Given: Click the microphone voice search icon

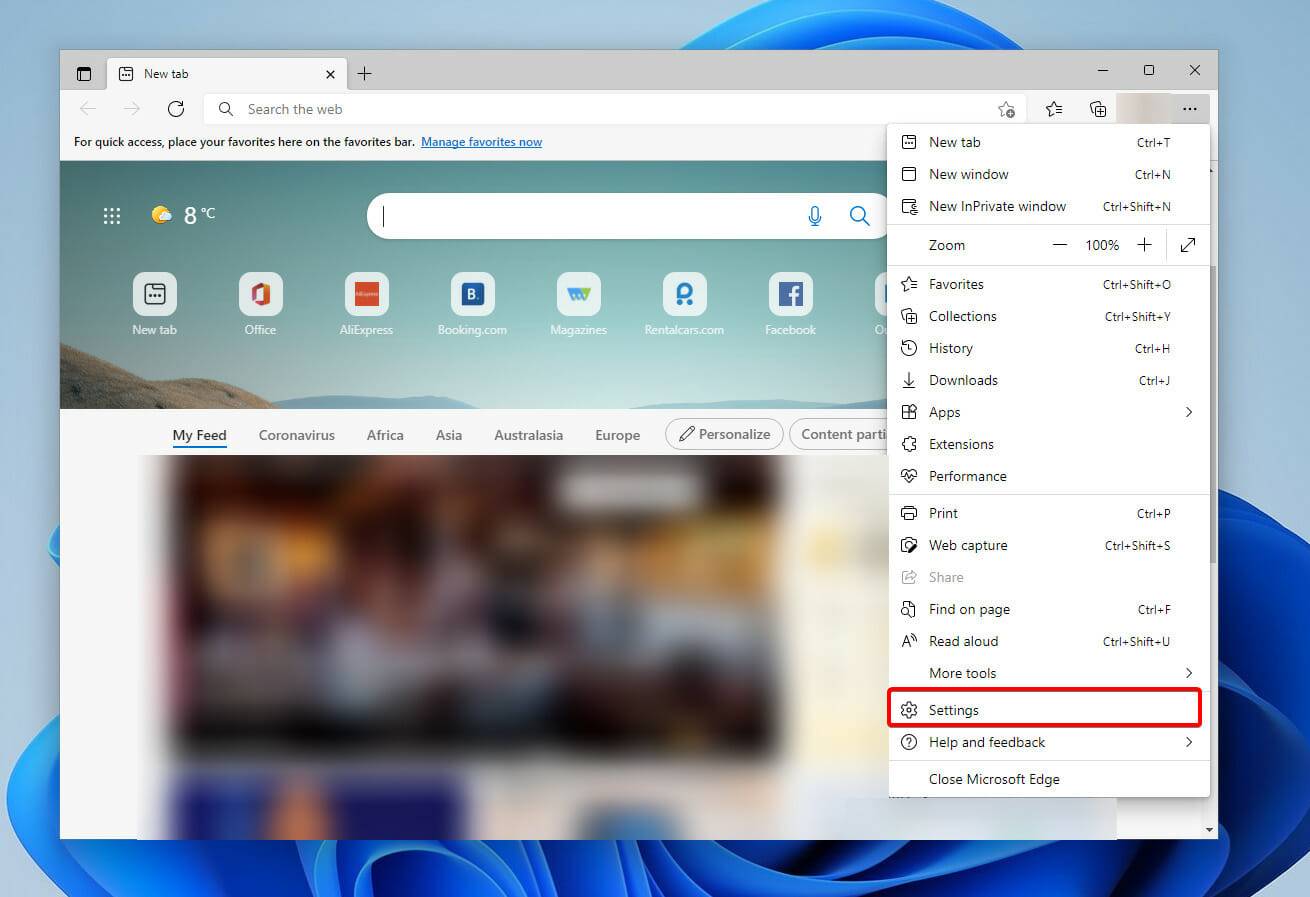Looking at the screenshot, I should pyautogui.click(x=815, y=216).
